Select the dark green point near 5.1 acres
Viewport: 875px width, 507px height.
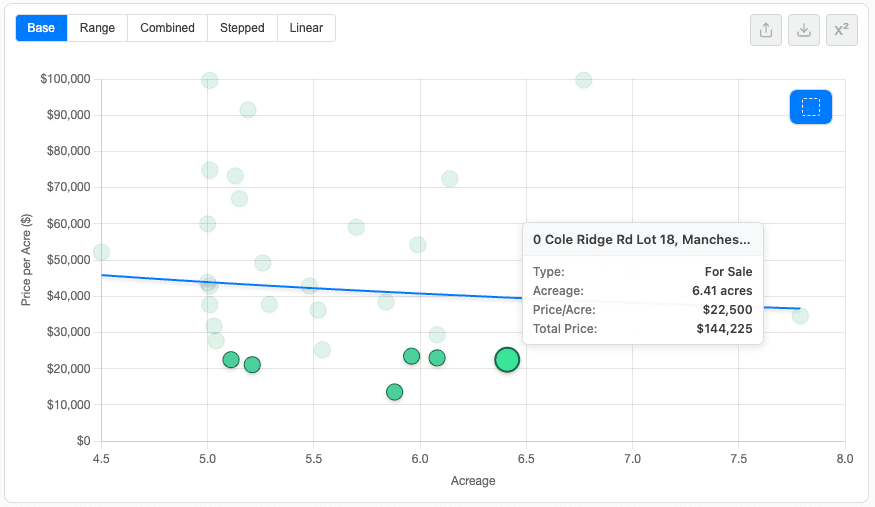(x=231, y=360)
